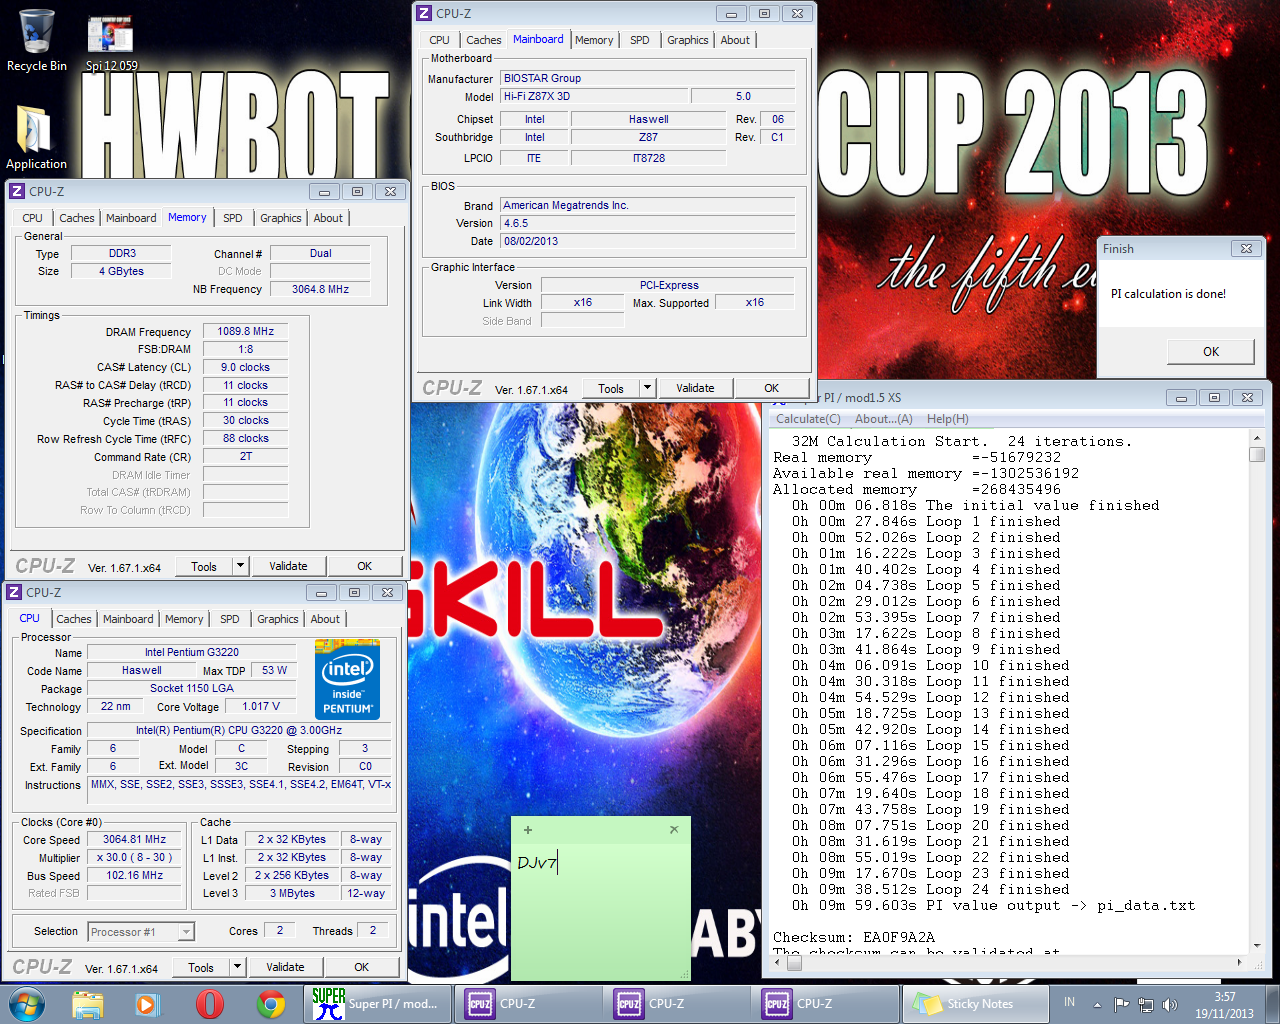Select the Graphics tab in Memory CPU-Z window
This screenshot has width=1280, height=1024.
281,218
